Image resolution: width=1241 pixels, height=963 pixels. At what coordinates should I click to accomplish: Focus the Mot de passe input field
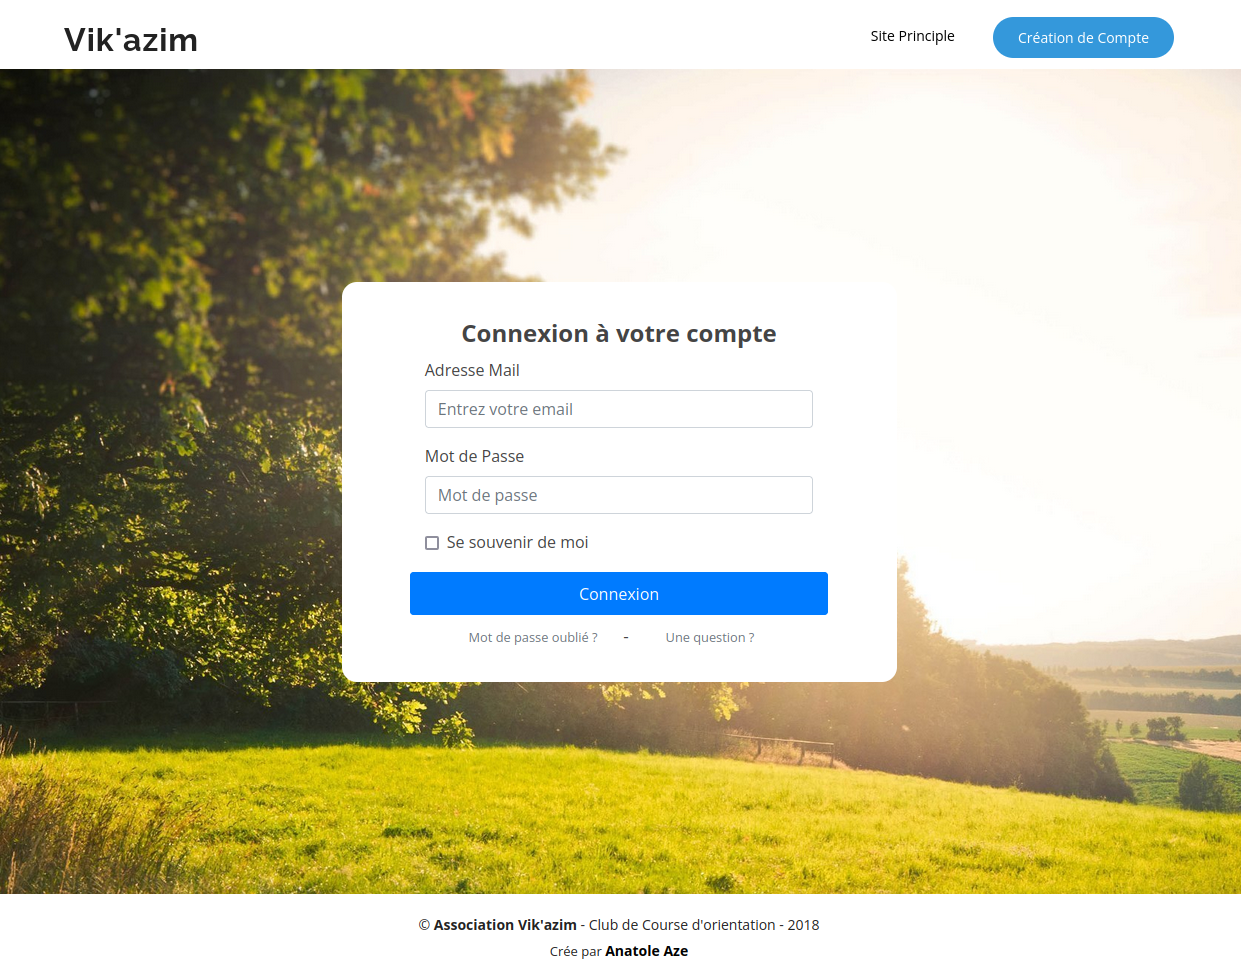(618, 495)
